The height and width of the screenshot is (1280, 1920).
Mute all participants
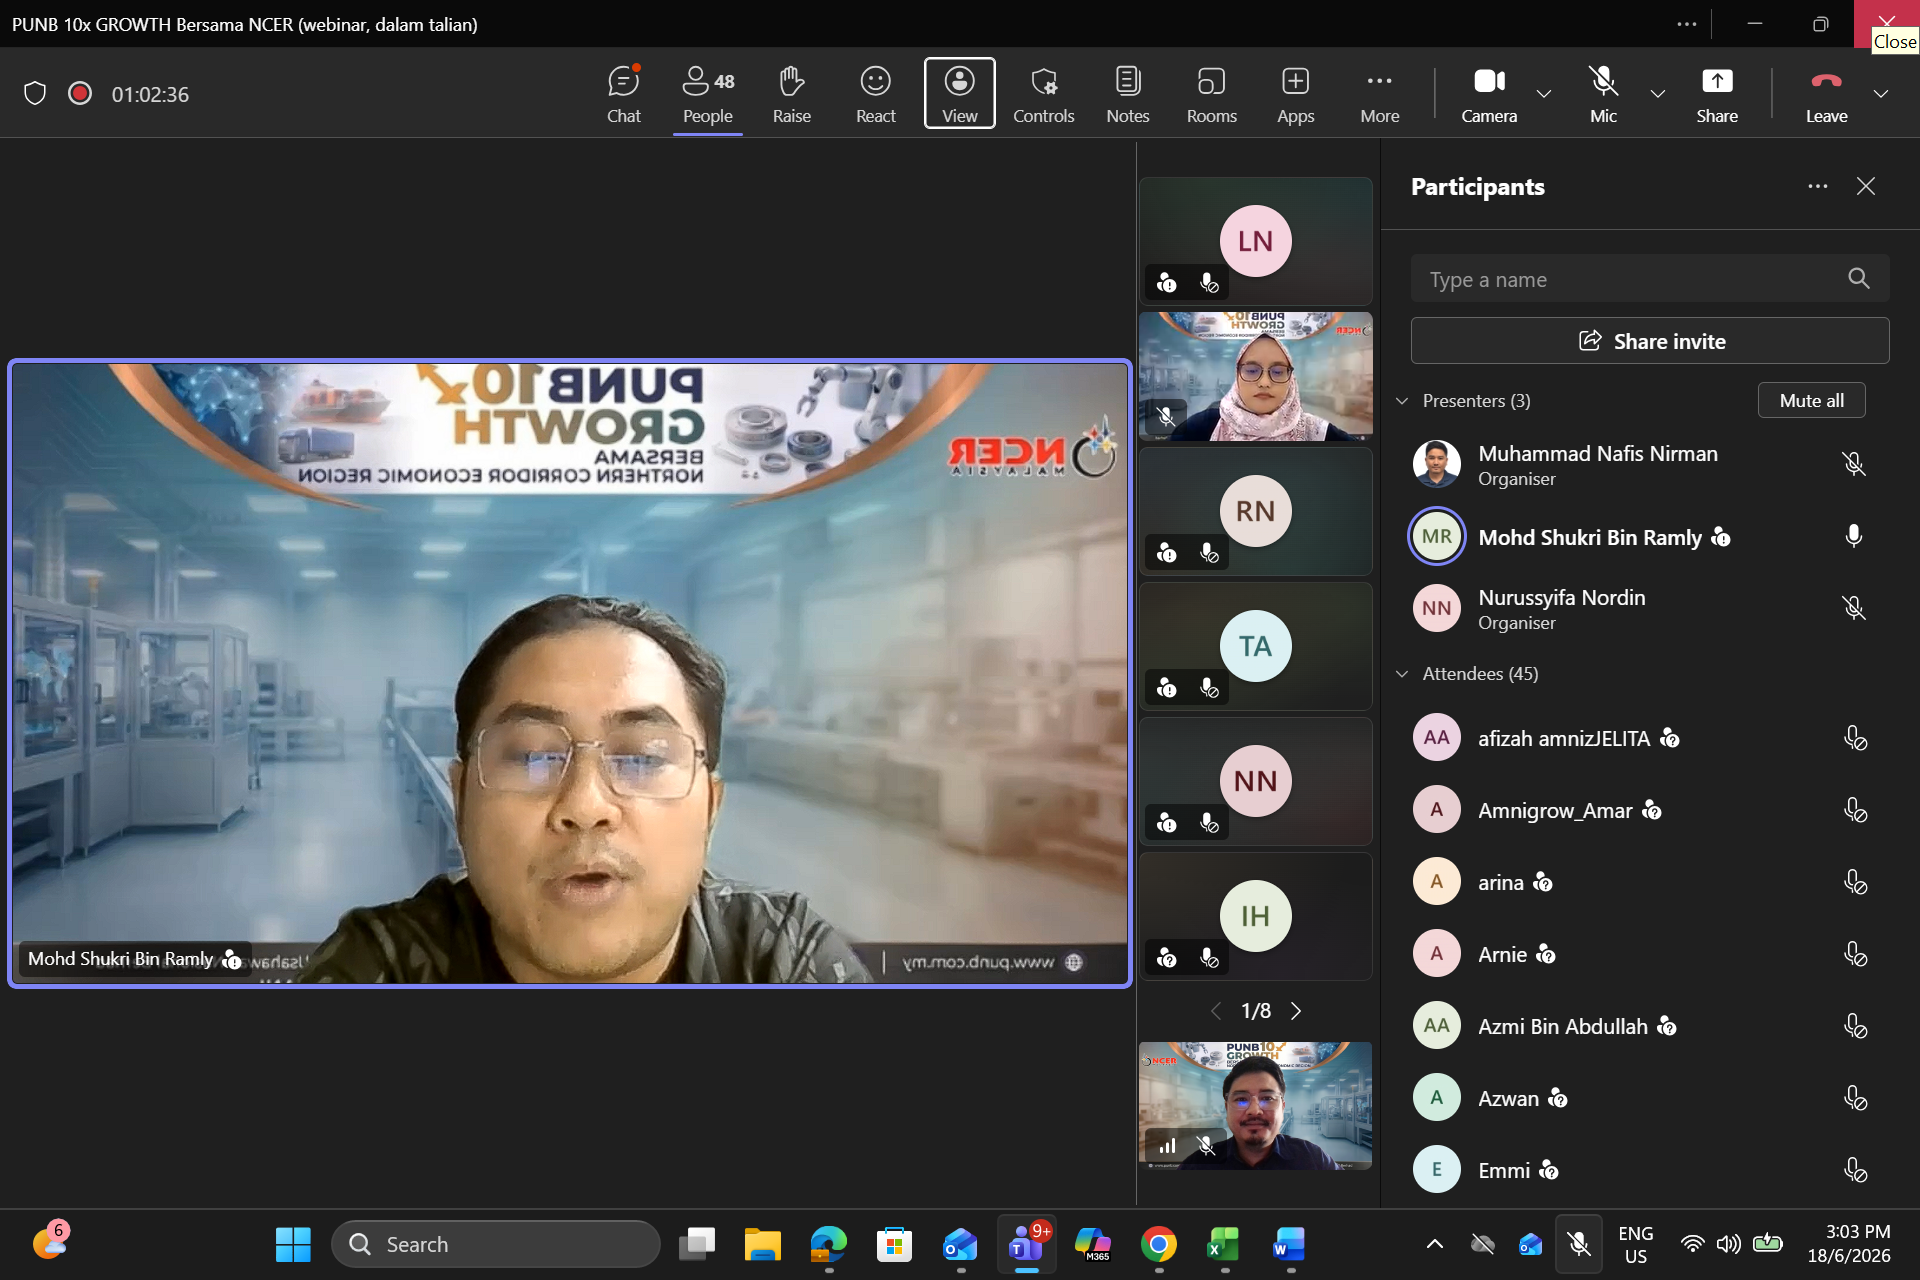[1811, 400]
